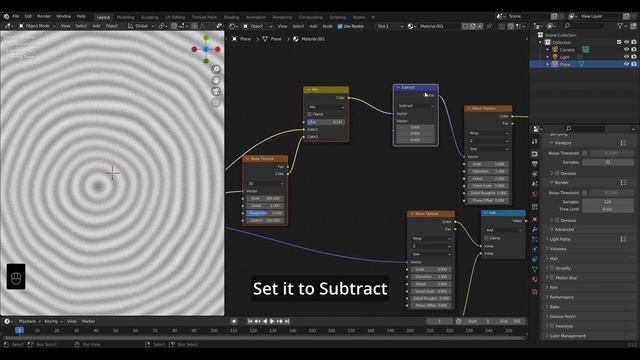This screenshot has width=640, height=360.
Task: Open the File menu
Action: coord(16,16)
